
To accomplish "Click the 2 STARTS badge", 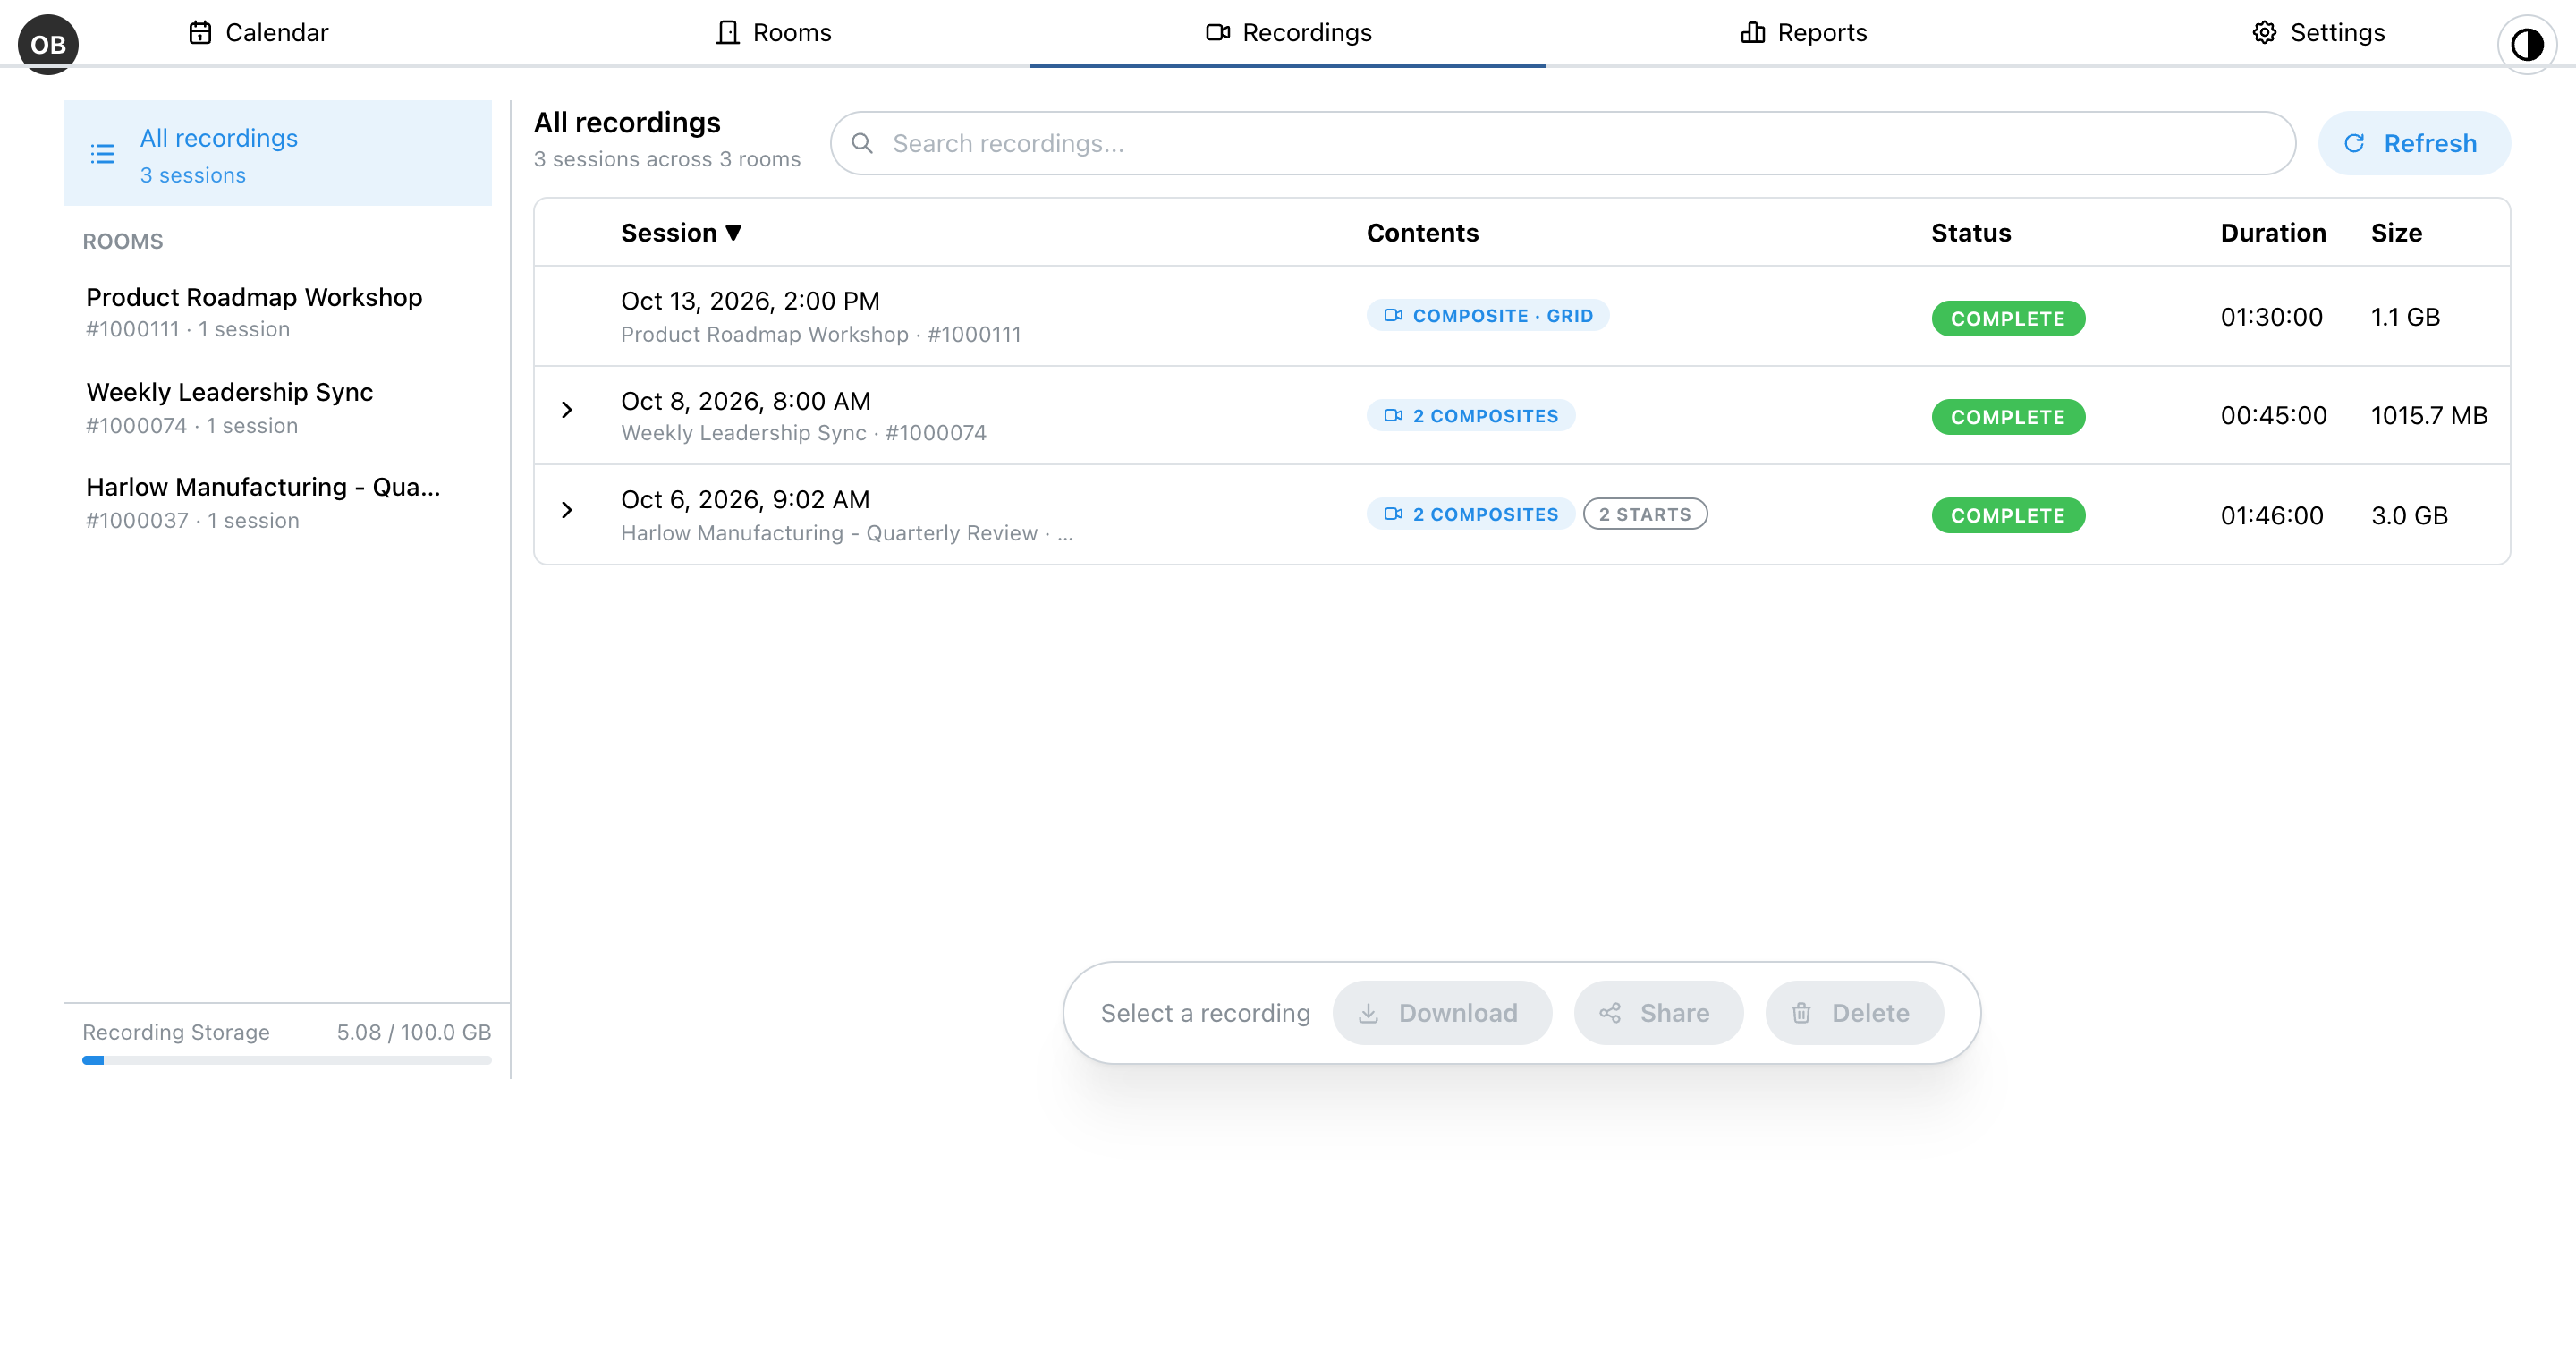I will point(1645,514).
